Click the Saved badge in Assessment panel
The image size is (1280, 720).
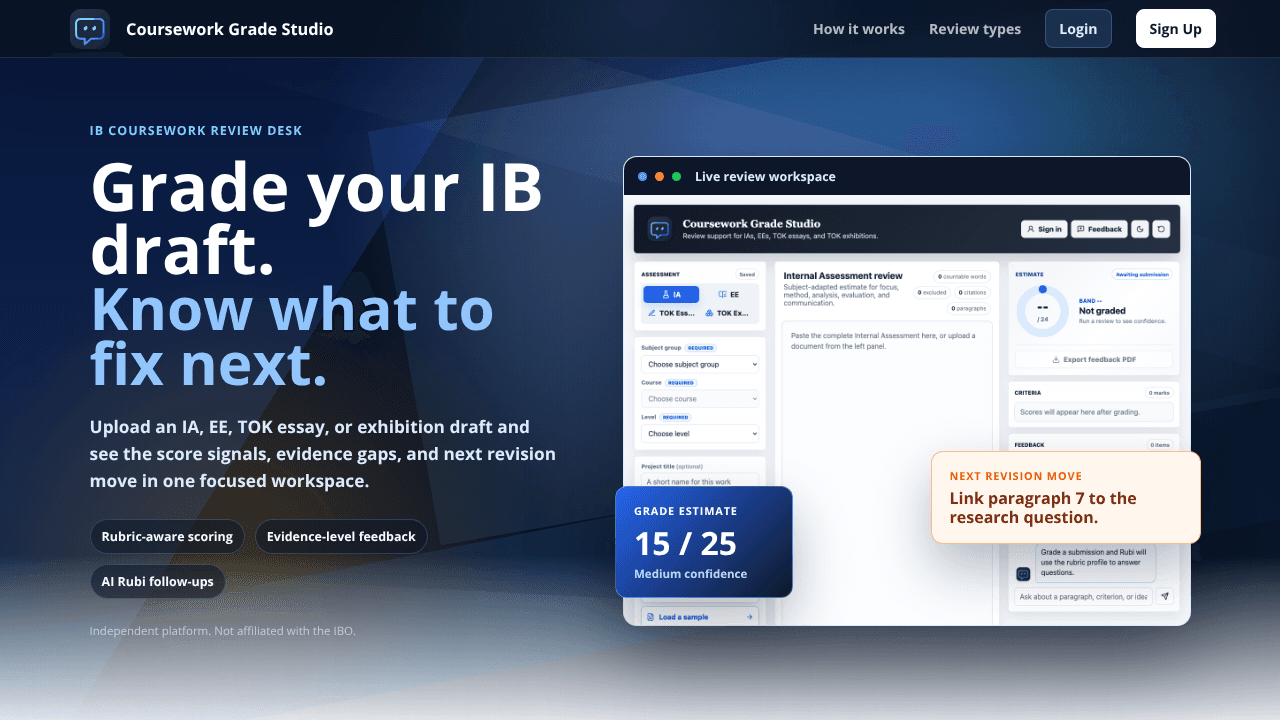[x=746, y=274]
